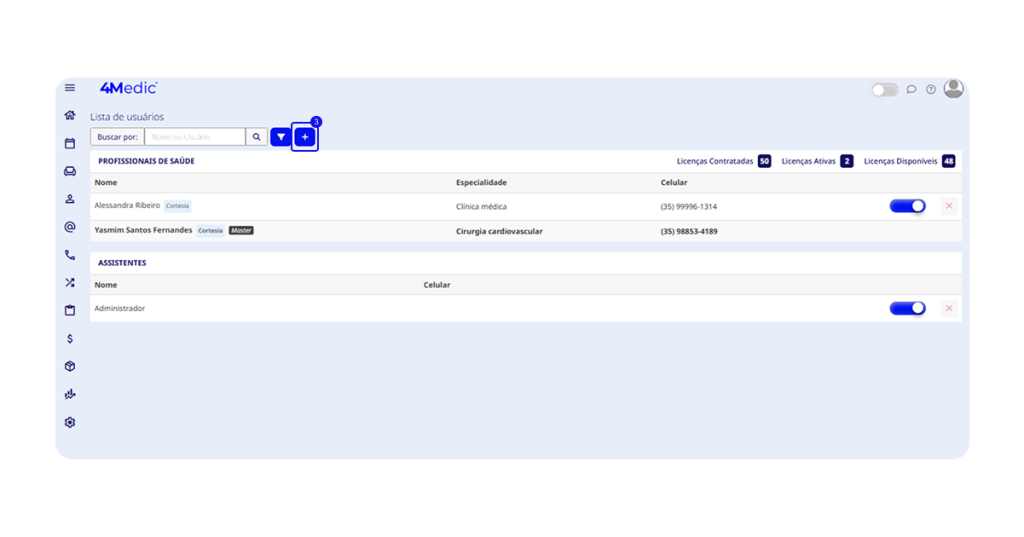This screenshot has height=537, width=1024.
Task: Click the shuffle arrows icon in sidebar
Action: pyautogui.click(x=70, y=283)
